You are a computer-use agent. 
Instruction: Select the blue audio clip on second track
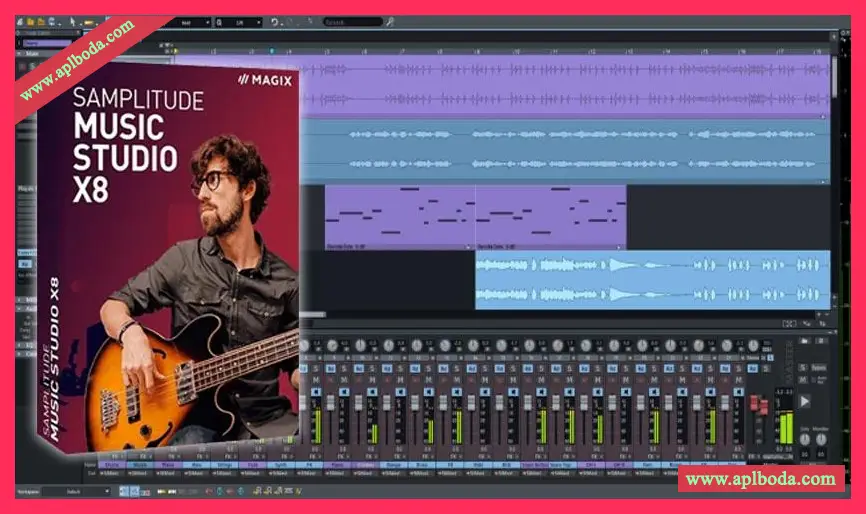(565, 151)
